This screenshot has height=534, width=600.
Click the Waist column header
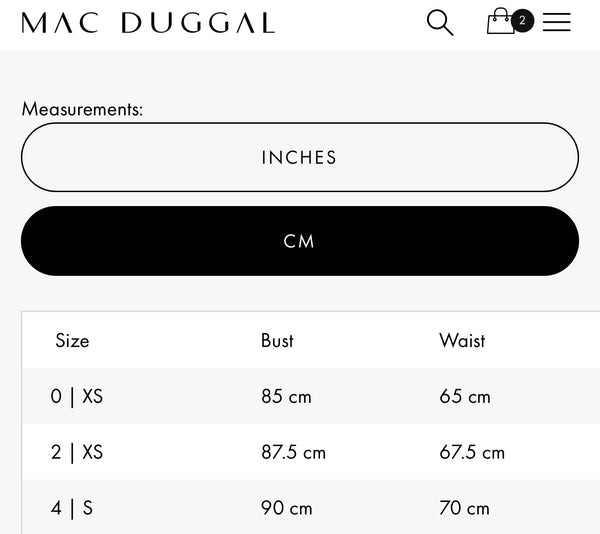click(x=462, y=340)
